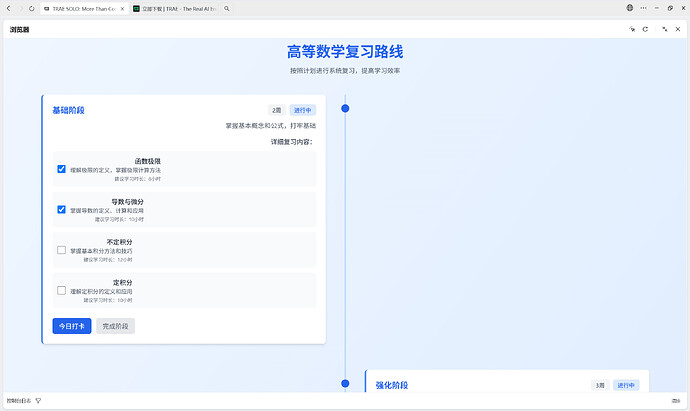The image size is (690, 411).
Task: Close the 浏览器 panel
Action: (678, 29)
